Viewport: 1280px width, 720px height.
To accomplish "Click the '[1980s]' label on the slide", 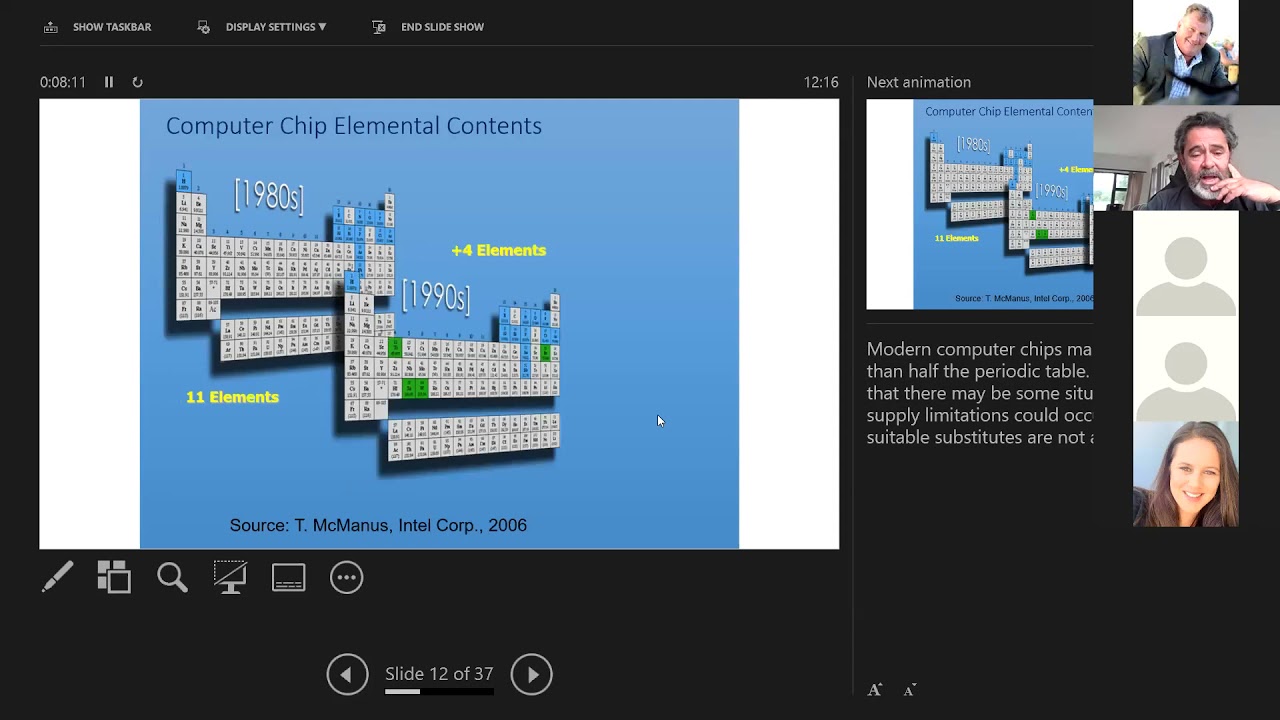I will click(x=269, y=195).
